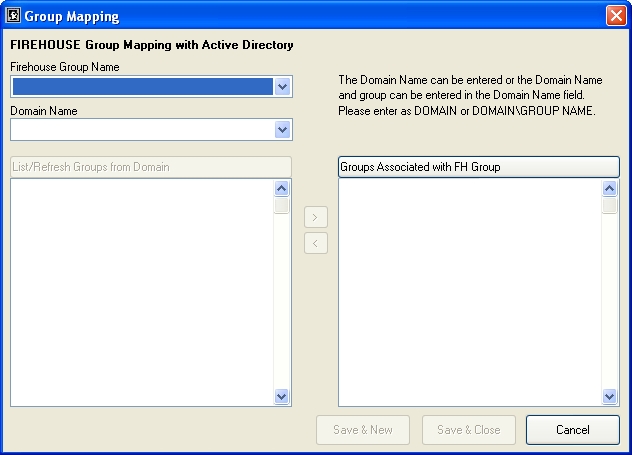Click the Groups Associated with FH Group header
This screenshot has height=455, width=632.
point(478,167)
